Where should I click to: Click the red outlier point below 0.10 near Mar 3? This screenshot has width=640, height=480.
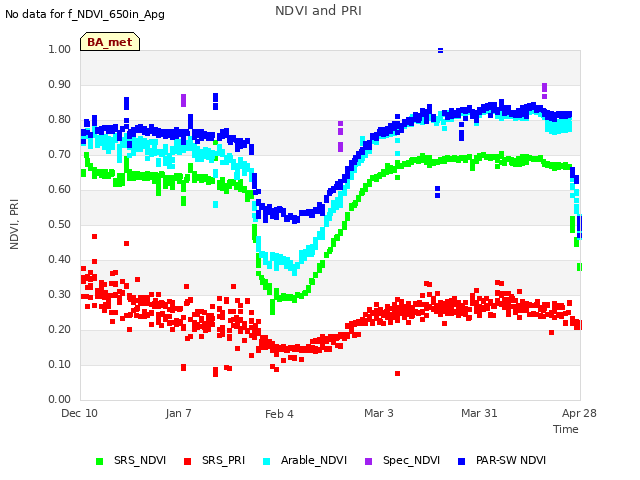tap(398, 373)
